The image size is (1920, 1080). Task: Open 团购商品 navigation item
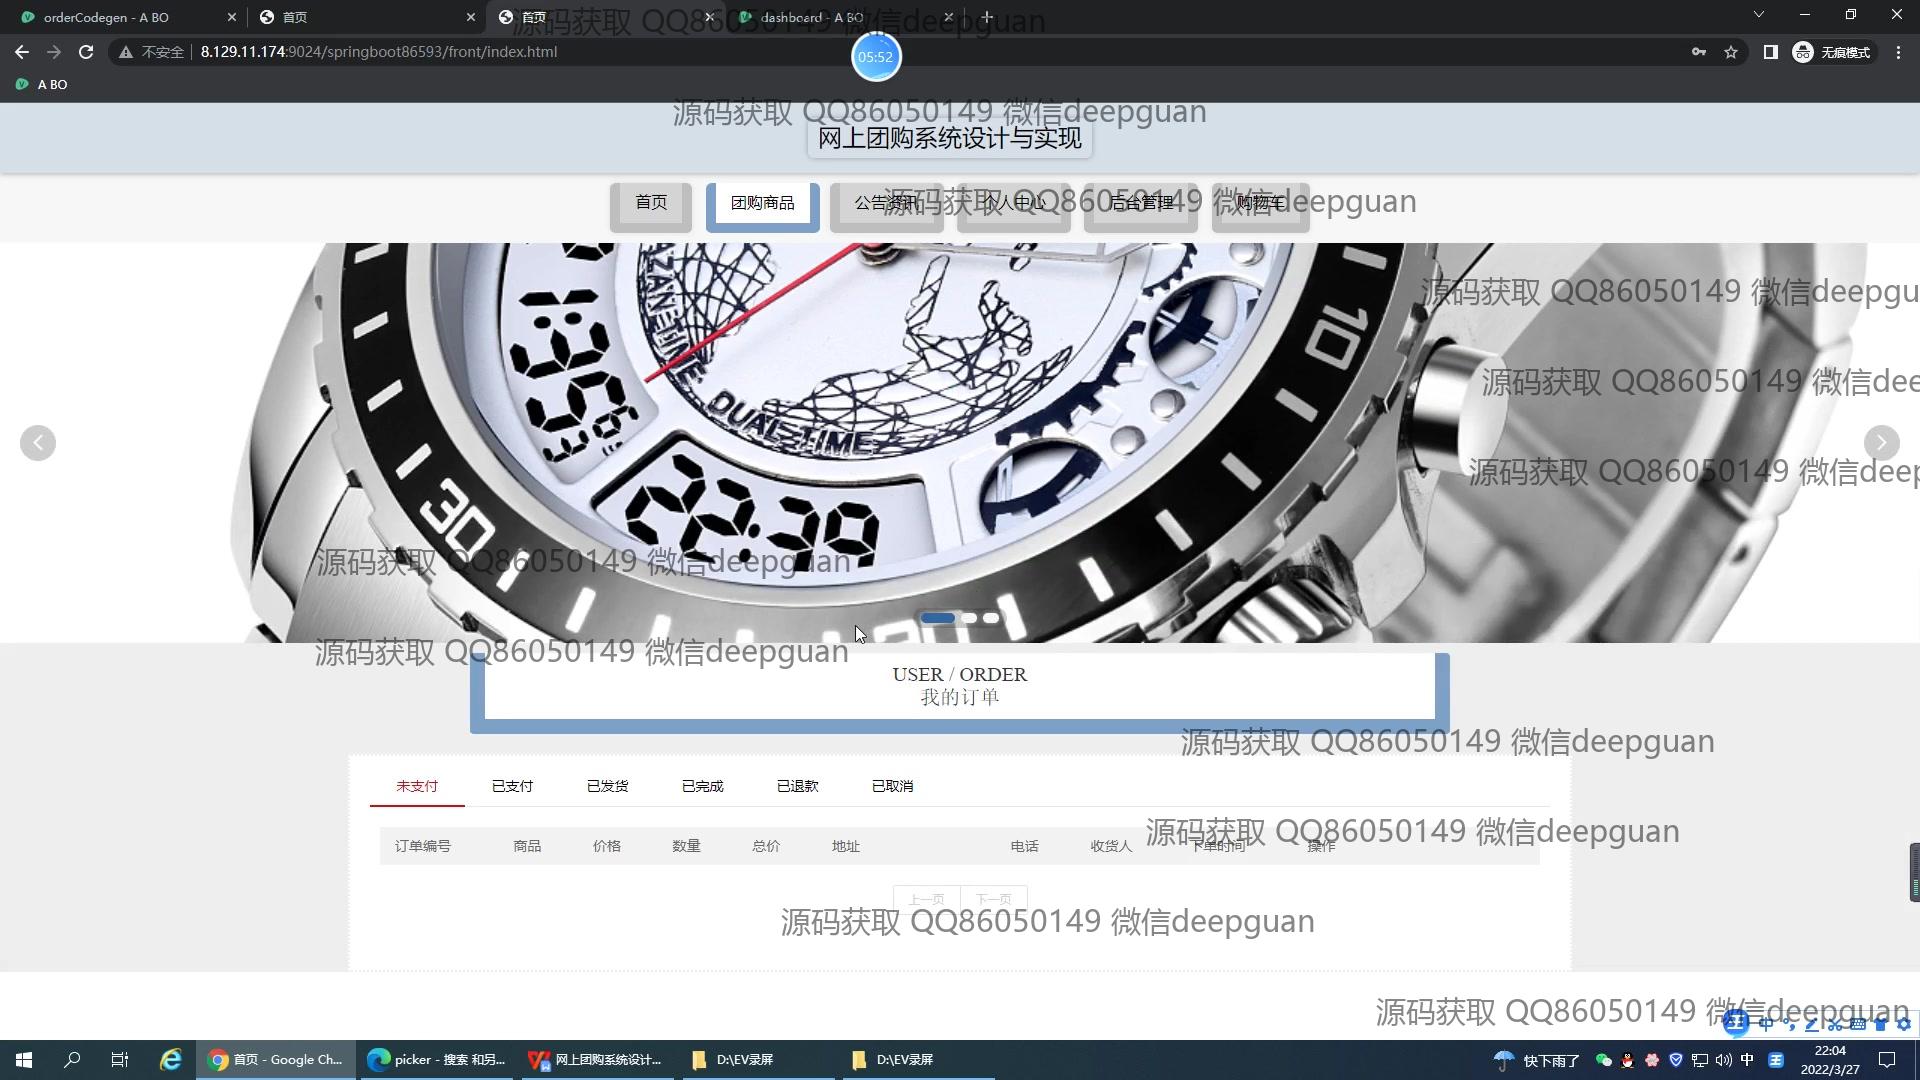[762, 203]
